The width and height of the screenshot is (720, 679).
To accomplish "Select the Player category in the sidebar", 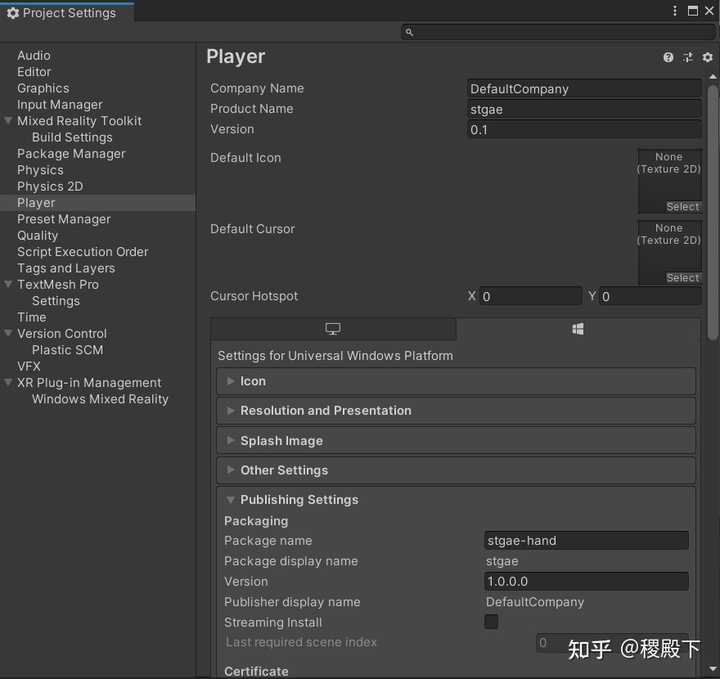I will pos(97,202).
